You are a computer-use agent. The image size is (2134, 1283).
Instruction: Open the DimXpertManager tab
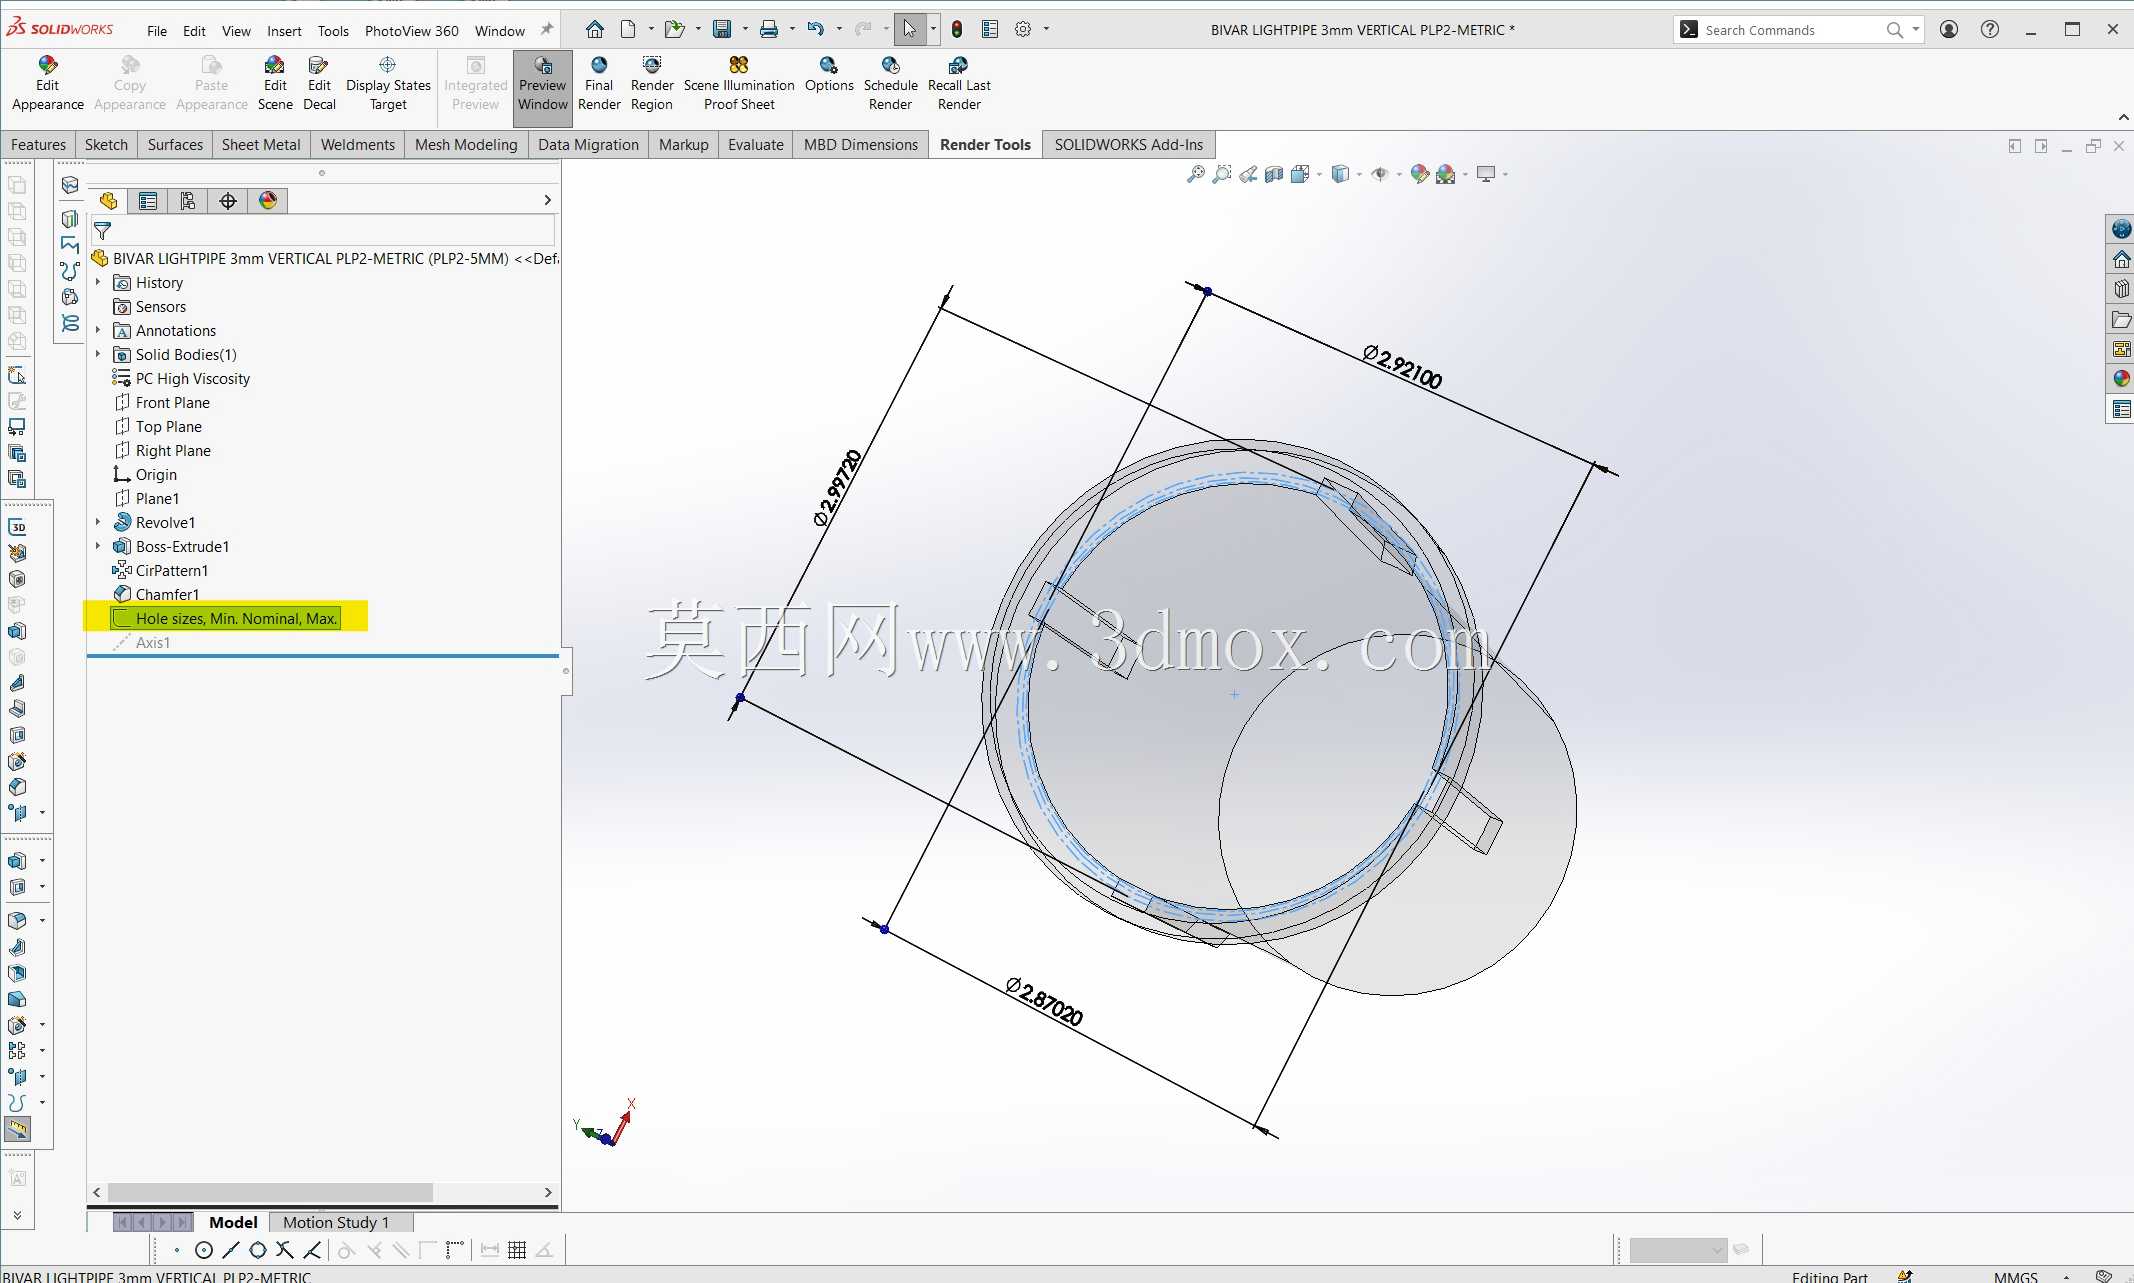point(228,201)
